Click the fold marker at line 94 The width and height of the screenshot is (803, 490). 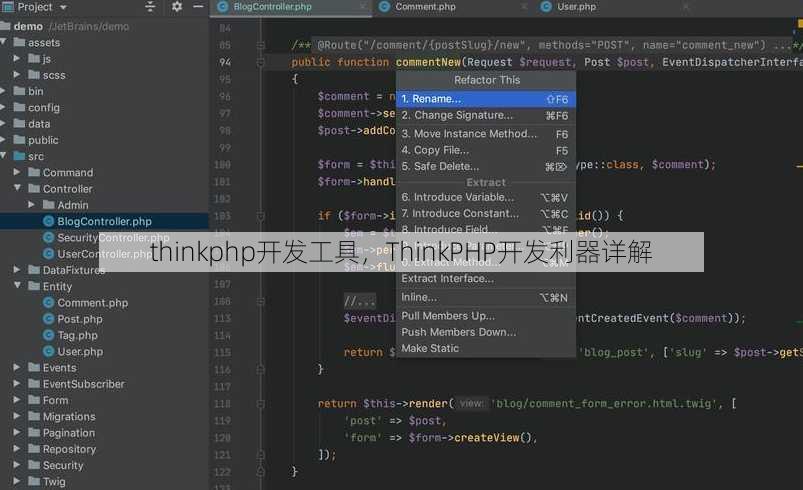(x=261, y=62)
